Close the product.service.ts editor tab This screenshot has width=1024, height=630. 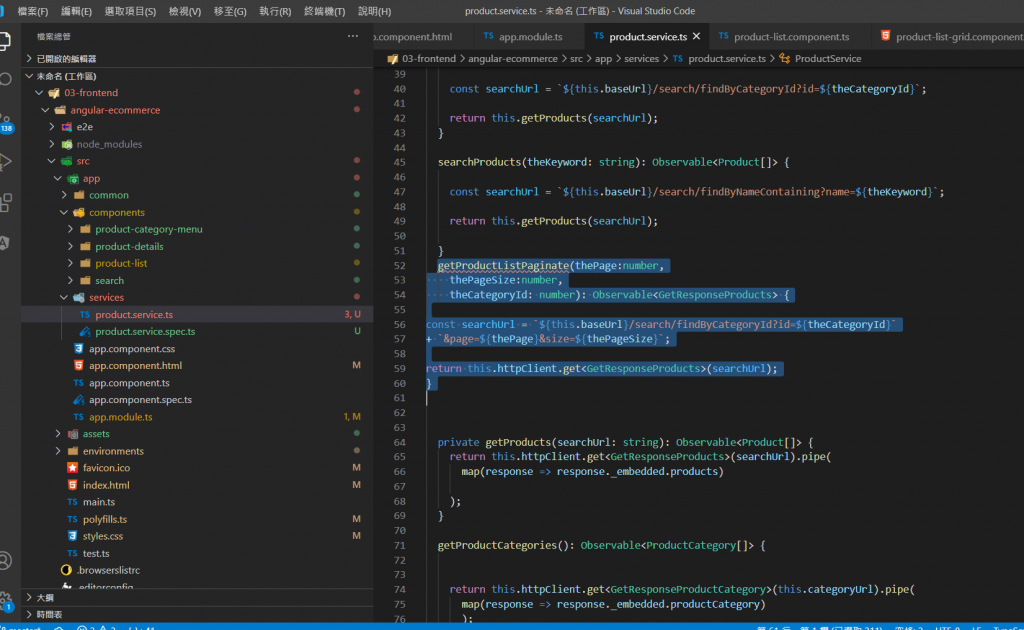(x=696, y=36)
